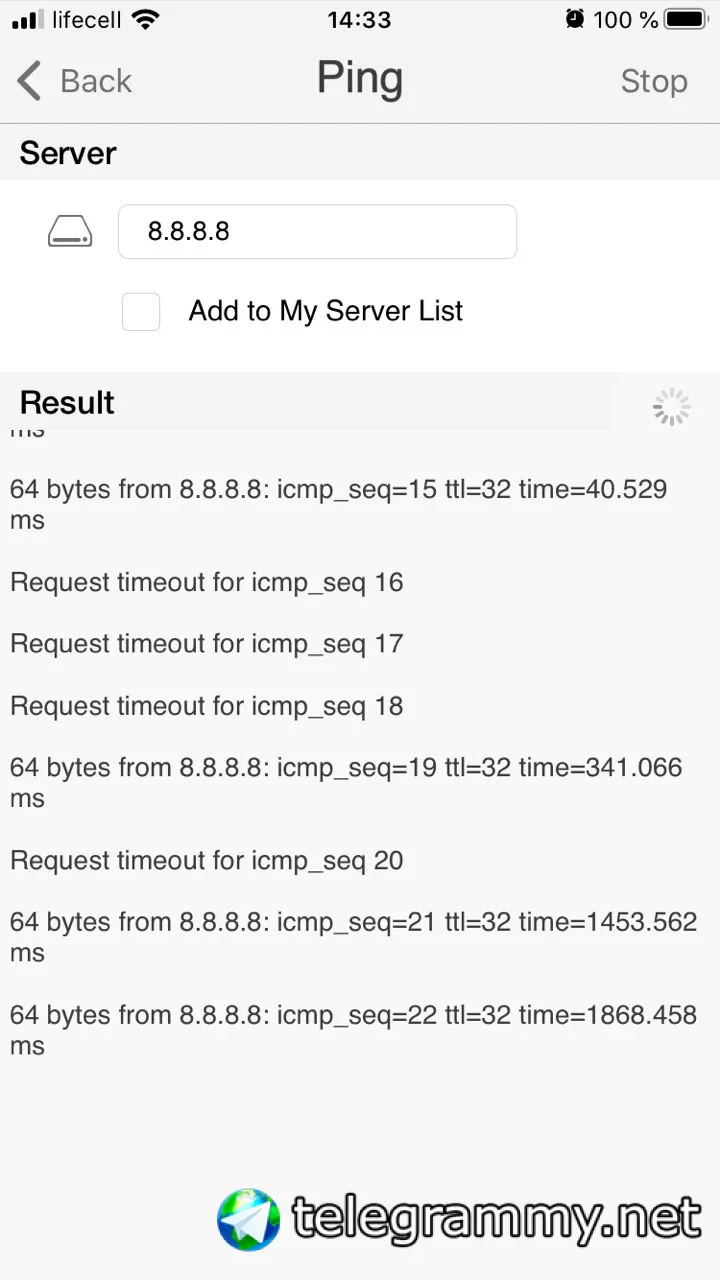
Task: Select the Request timeout icmp_seq 16 line
Action: (x=207, y=582)
